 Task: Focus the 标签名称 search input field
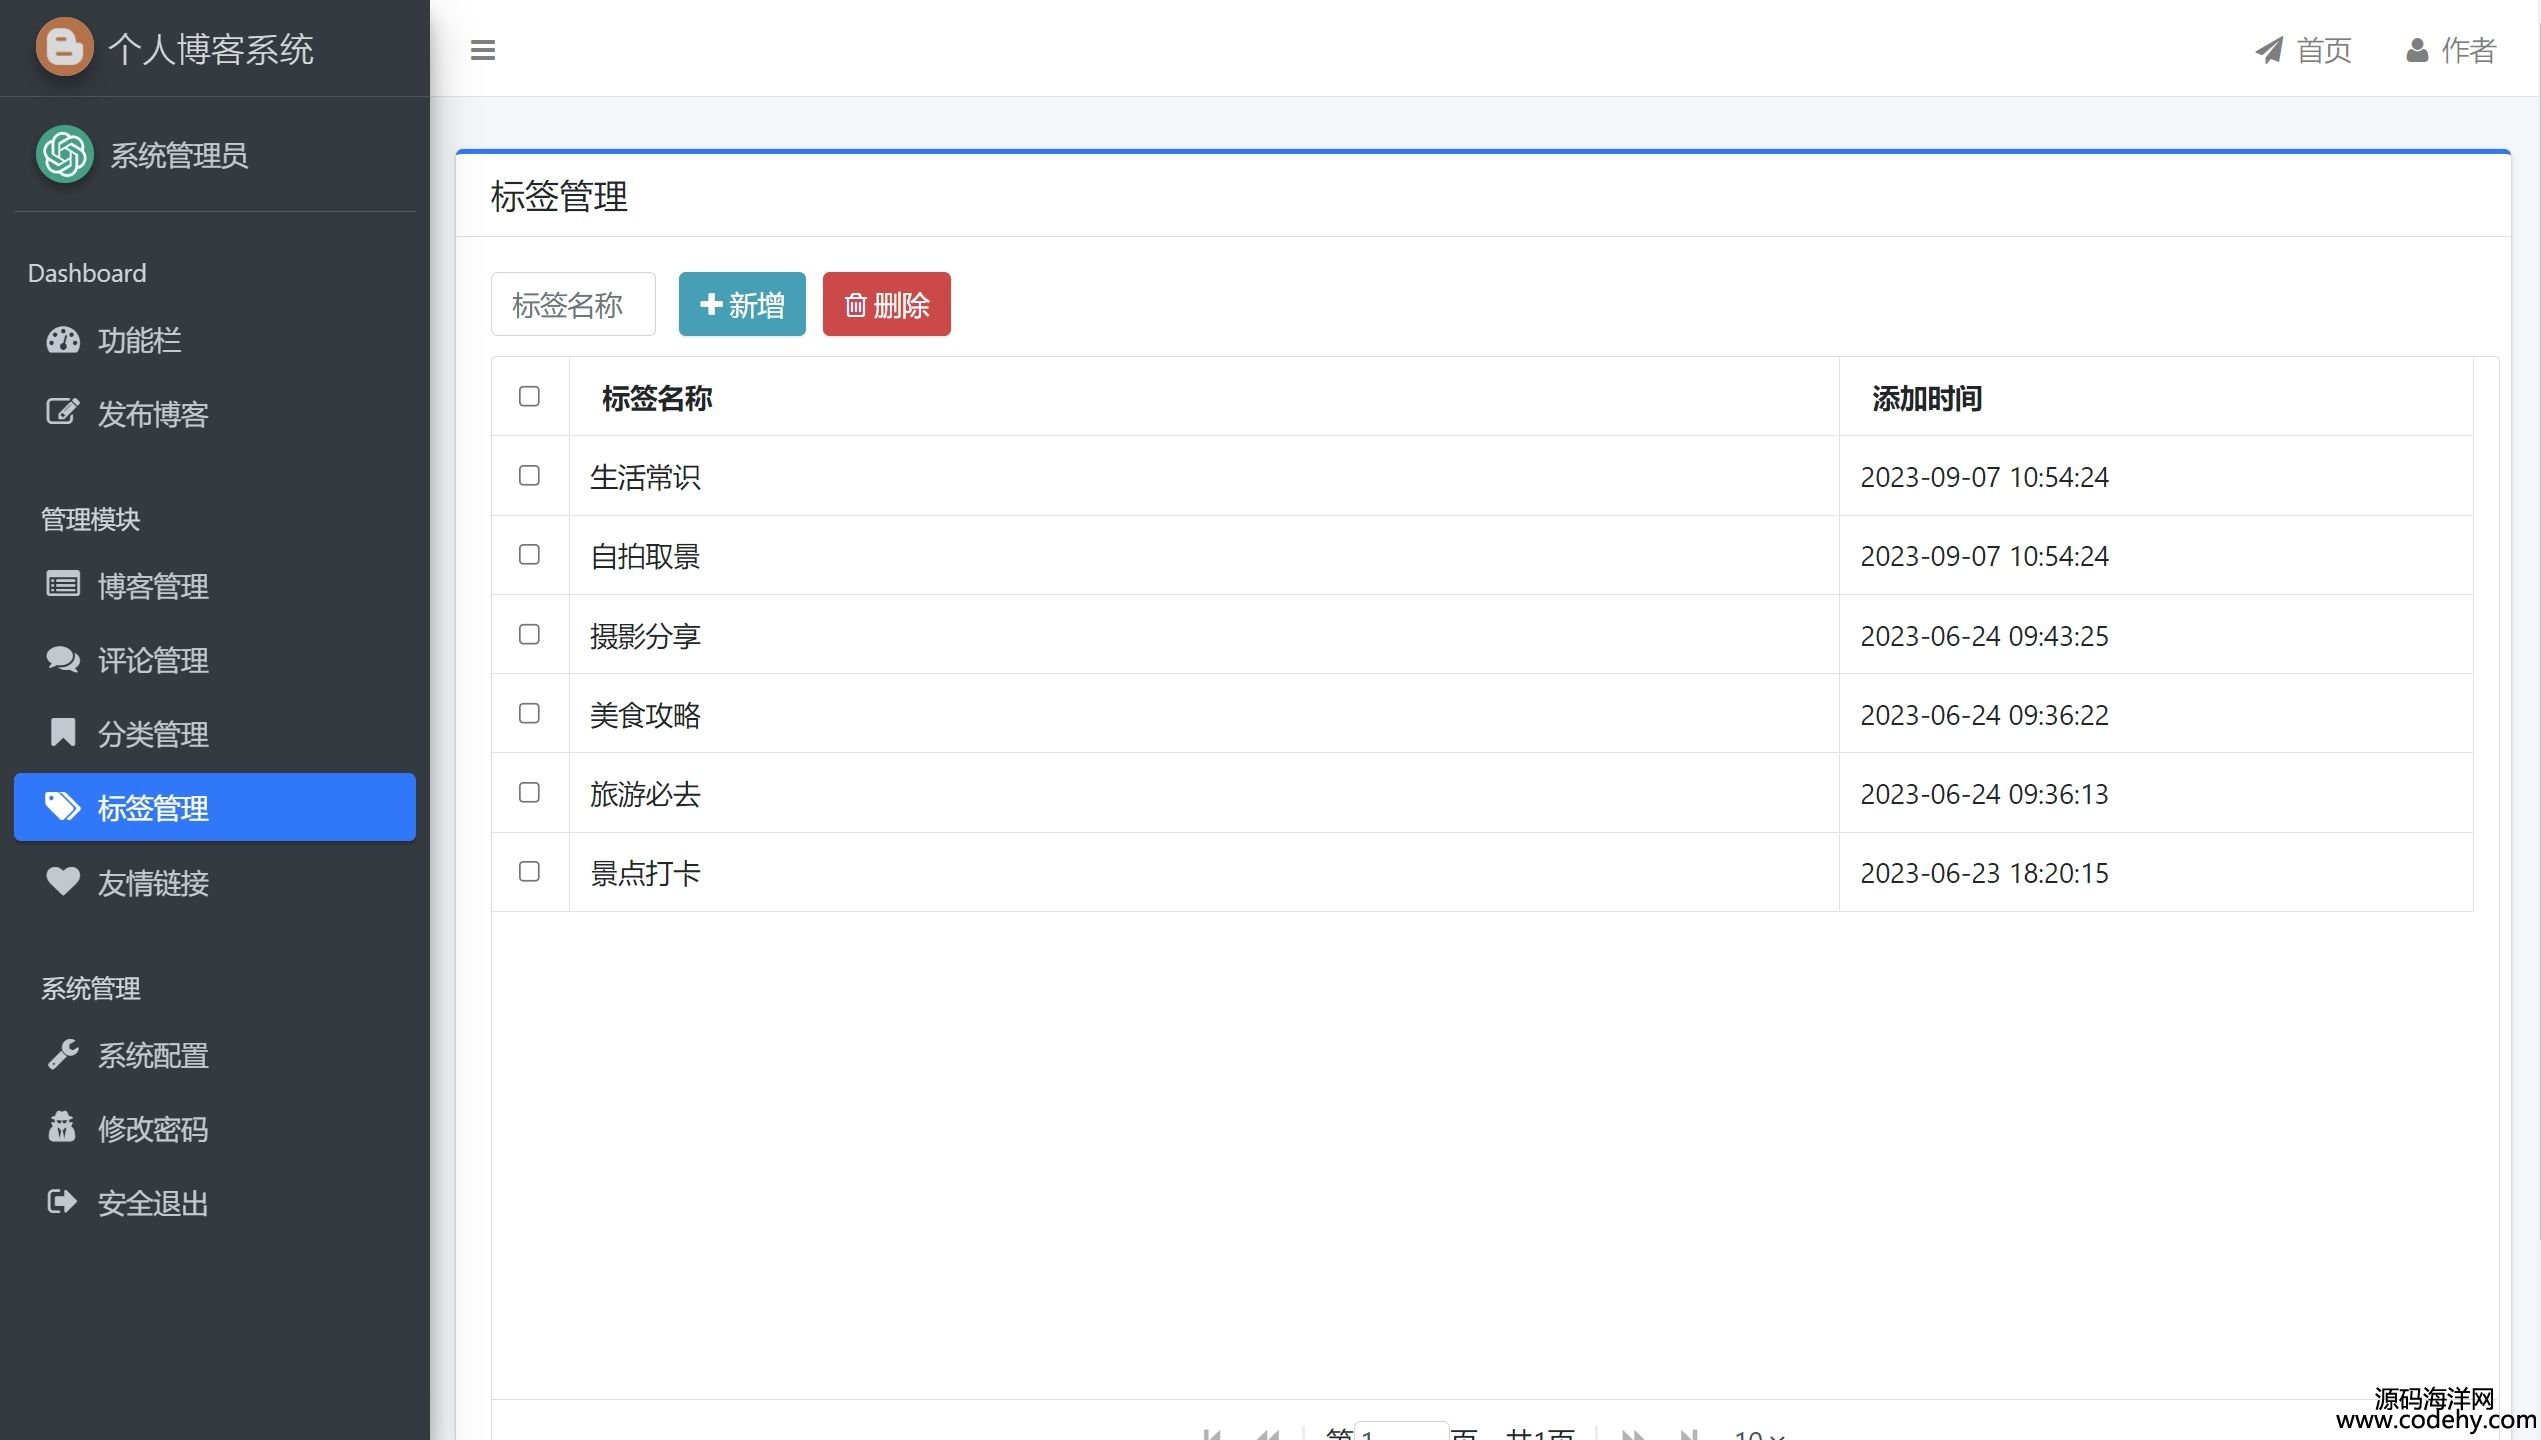(x=573, y=304)
